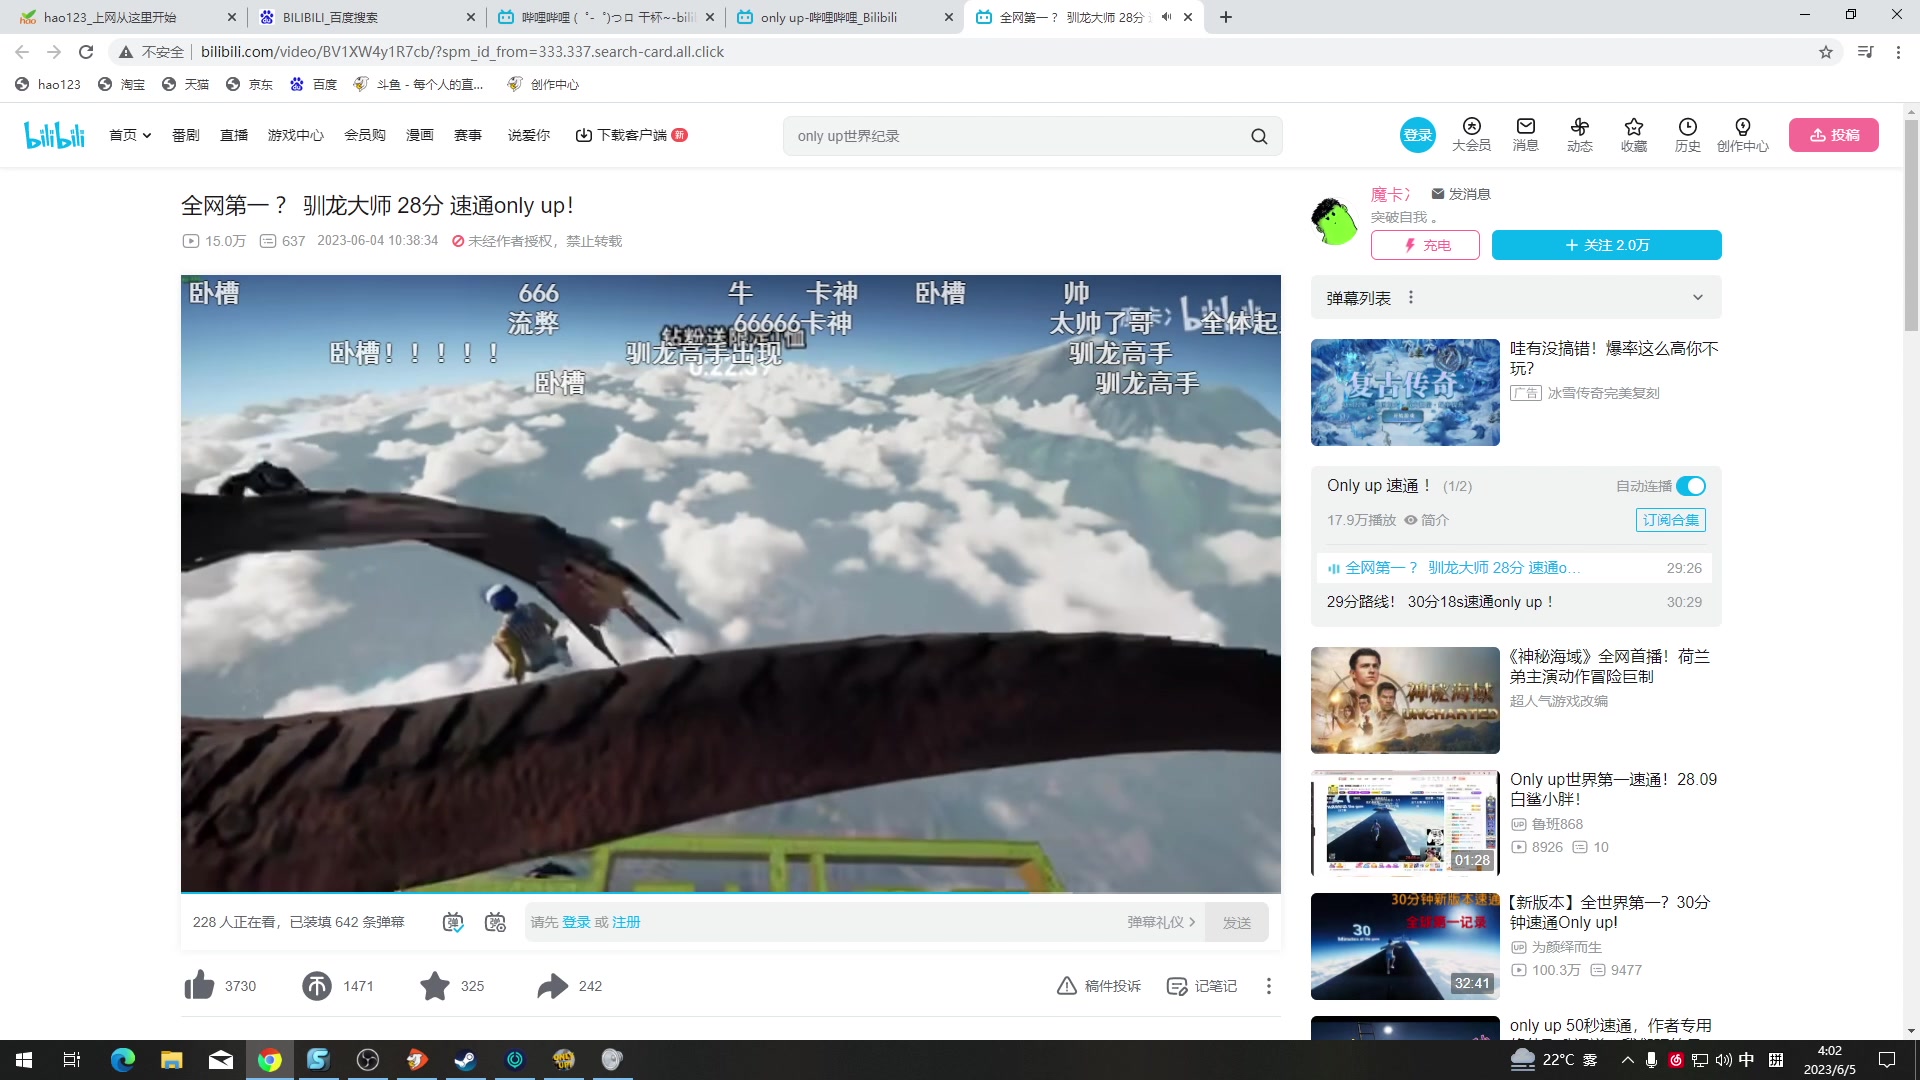Open 京东 bookmark

click(x=249, y=84)
